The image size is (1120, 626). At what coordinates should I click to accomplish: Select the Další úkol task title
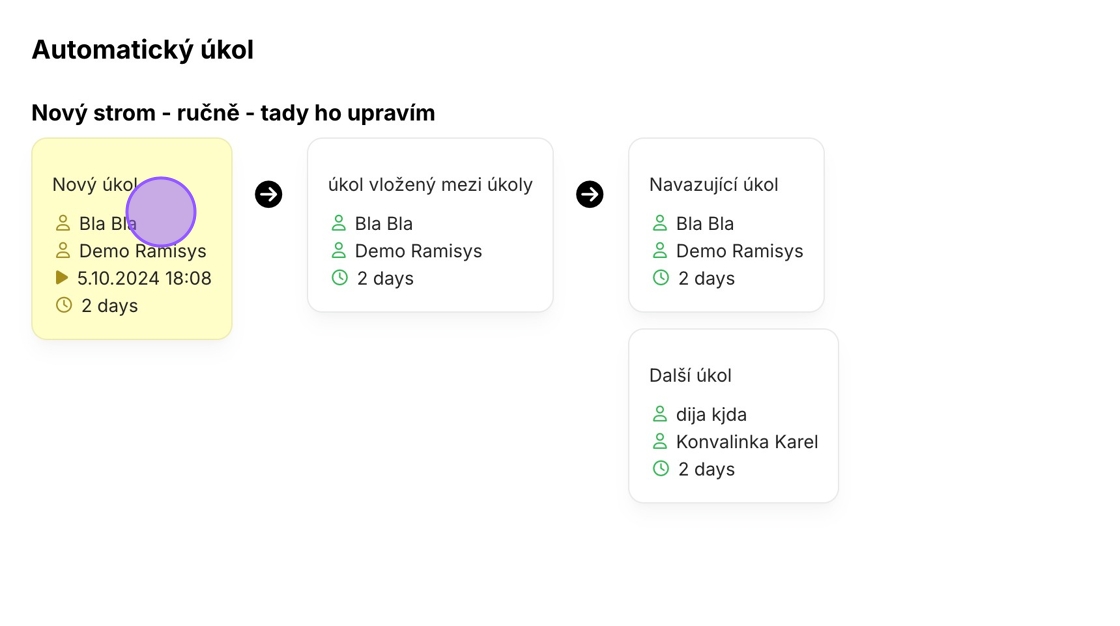click(x=690, y=375)
